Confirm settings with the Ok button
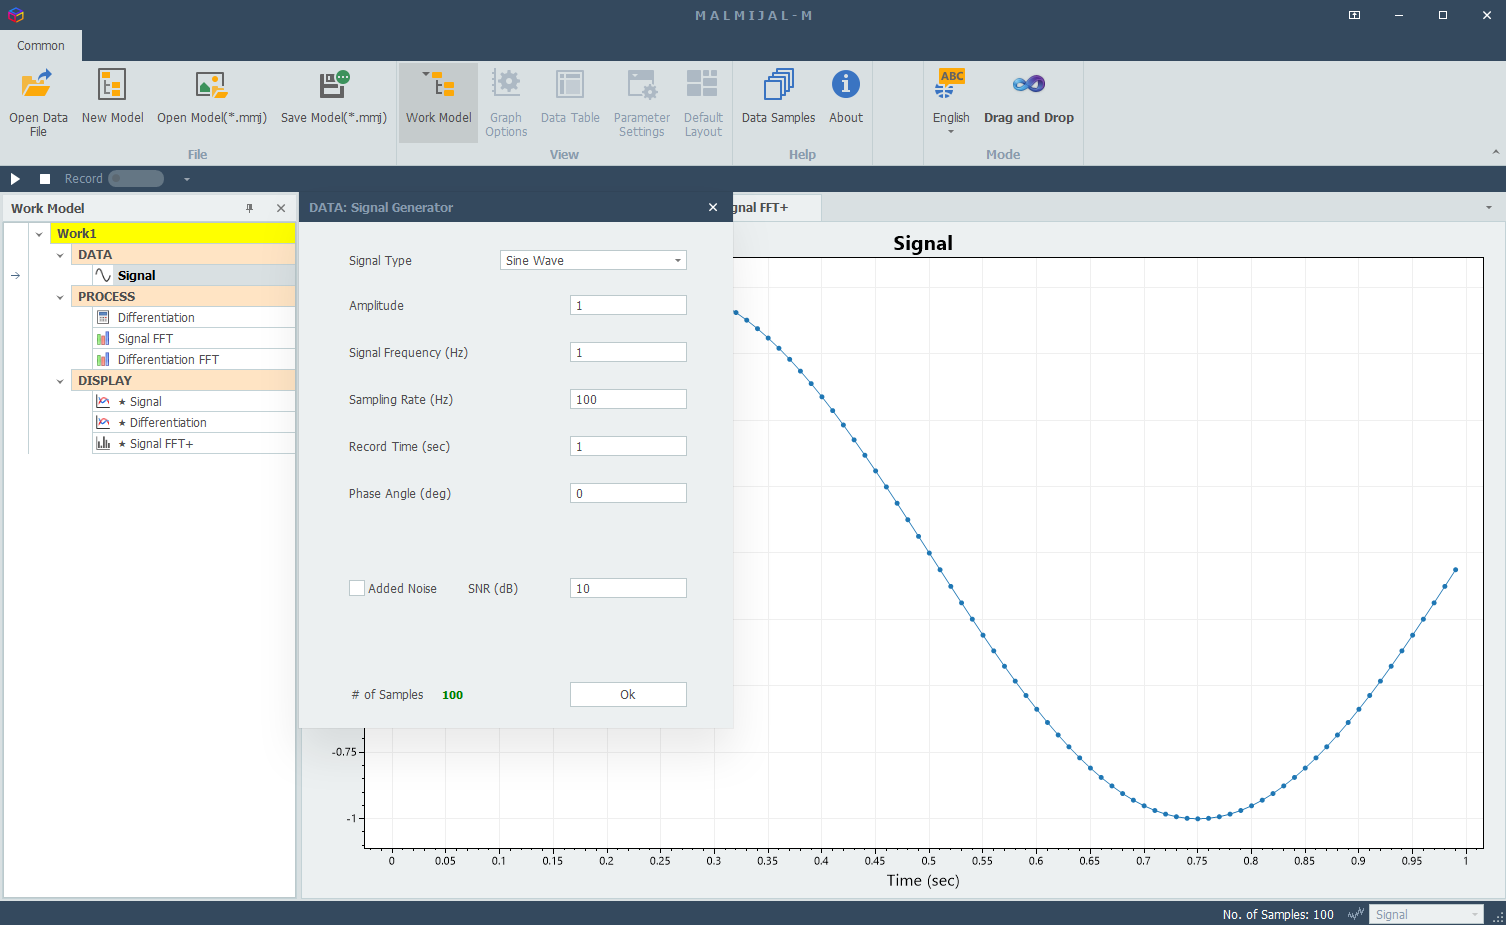Screen dimensions: 1506x925 pos(628,694)
